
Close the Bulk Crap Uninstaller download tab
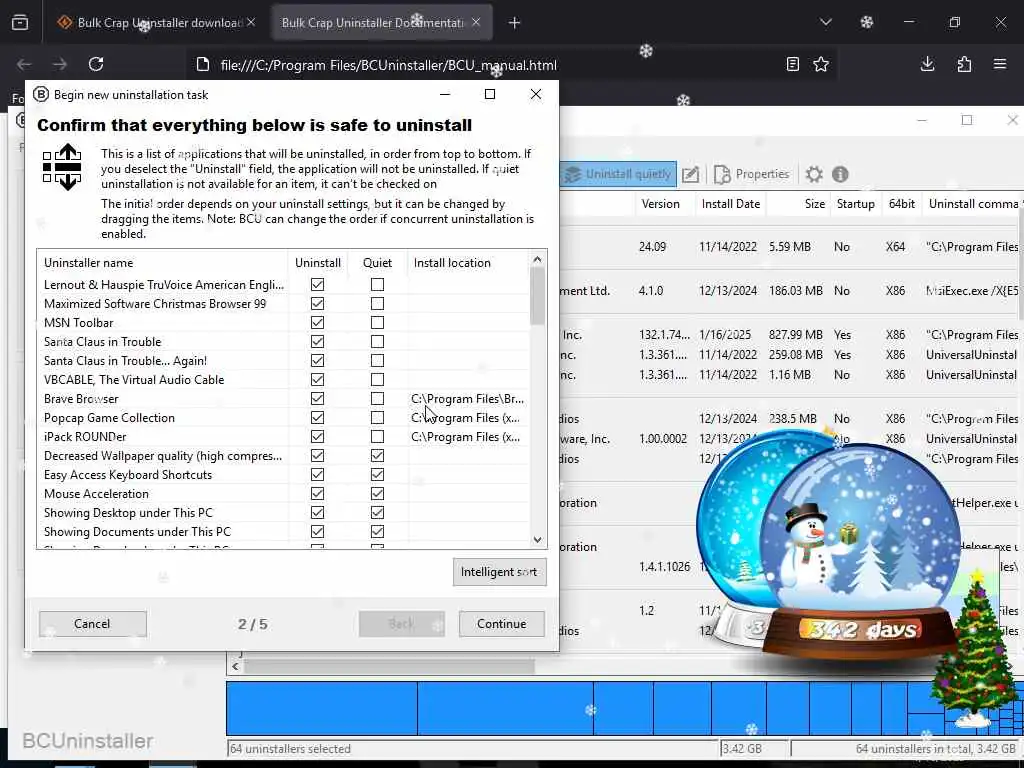point(251,22)
